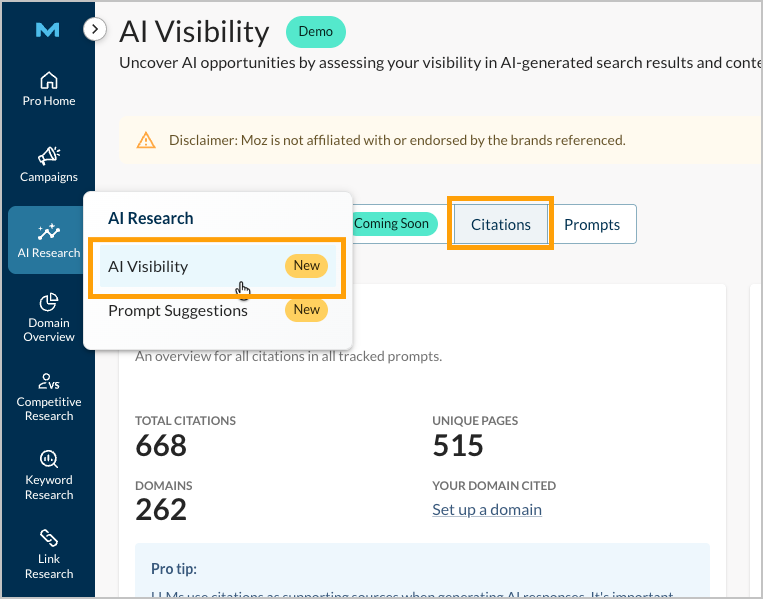The width and height of the screenshot is (763, 599).
Task: Click the Uncover AI opportunities subtitle
Action: coord(440,63)
